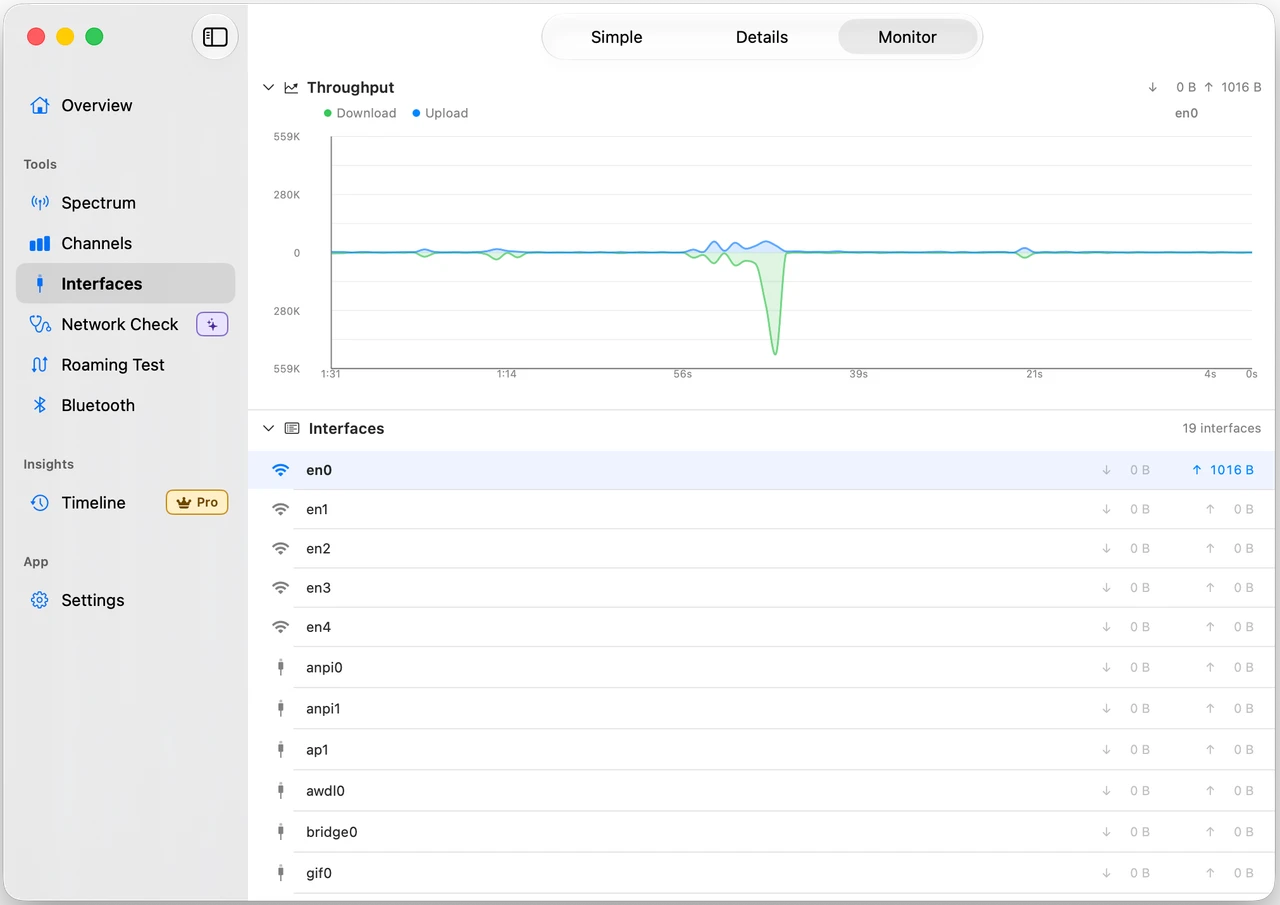Screen dimensions: 1280x905
Task: Select the anpi1 interface name
Action: pyautogui.click(x=323, y=708)
